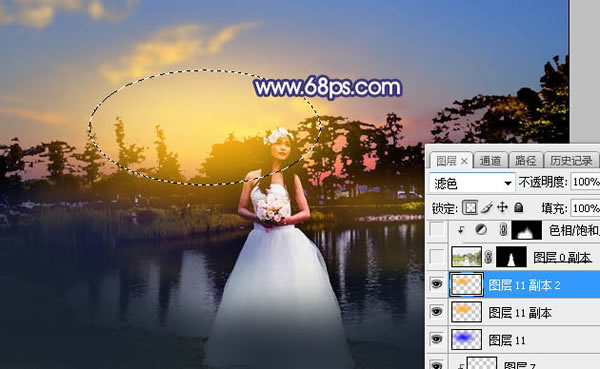Select the 图层 11 副本 layer name
Image resolution: width=600 pixels, height=369 pixels.
pos(520,313)
